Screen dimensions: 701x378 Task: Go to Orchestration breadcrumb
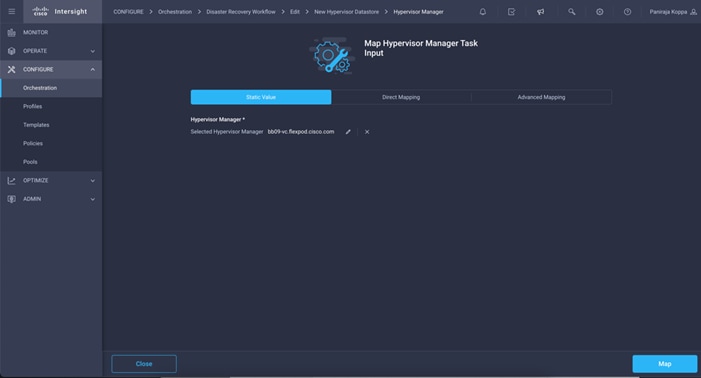pyautogui.click(x=175, y=12)
